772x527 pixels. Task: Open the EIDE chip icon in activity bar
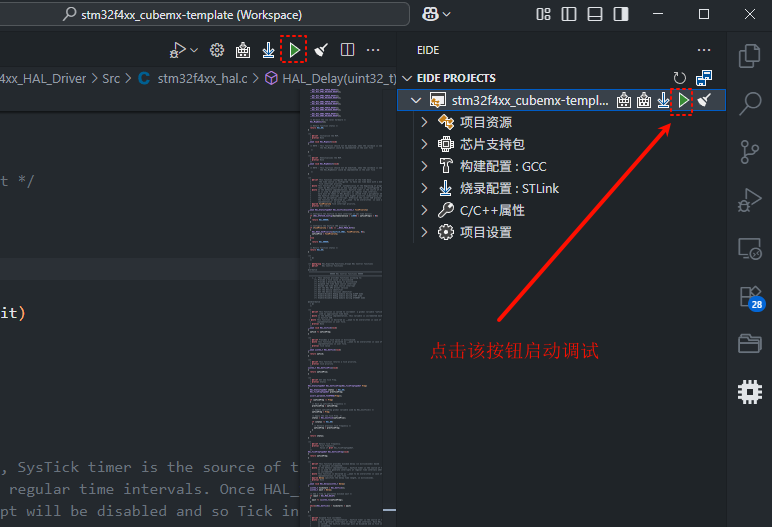pos(749,392)
